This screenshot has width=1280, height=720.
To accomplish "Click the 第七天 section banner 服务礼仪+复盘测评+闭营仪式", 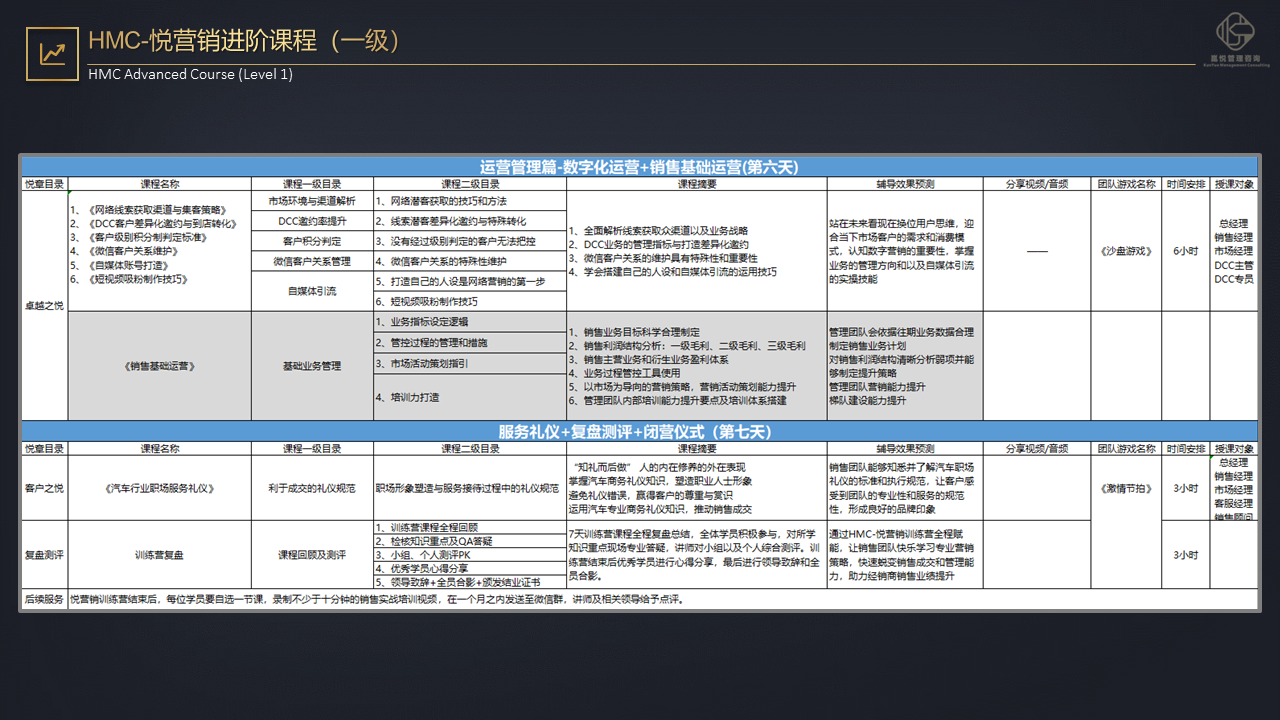I will click(x=639, y=432).
